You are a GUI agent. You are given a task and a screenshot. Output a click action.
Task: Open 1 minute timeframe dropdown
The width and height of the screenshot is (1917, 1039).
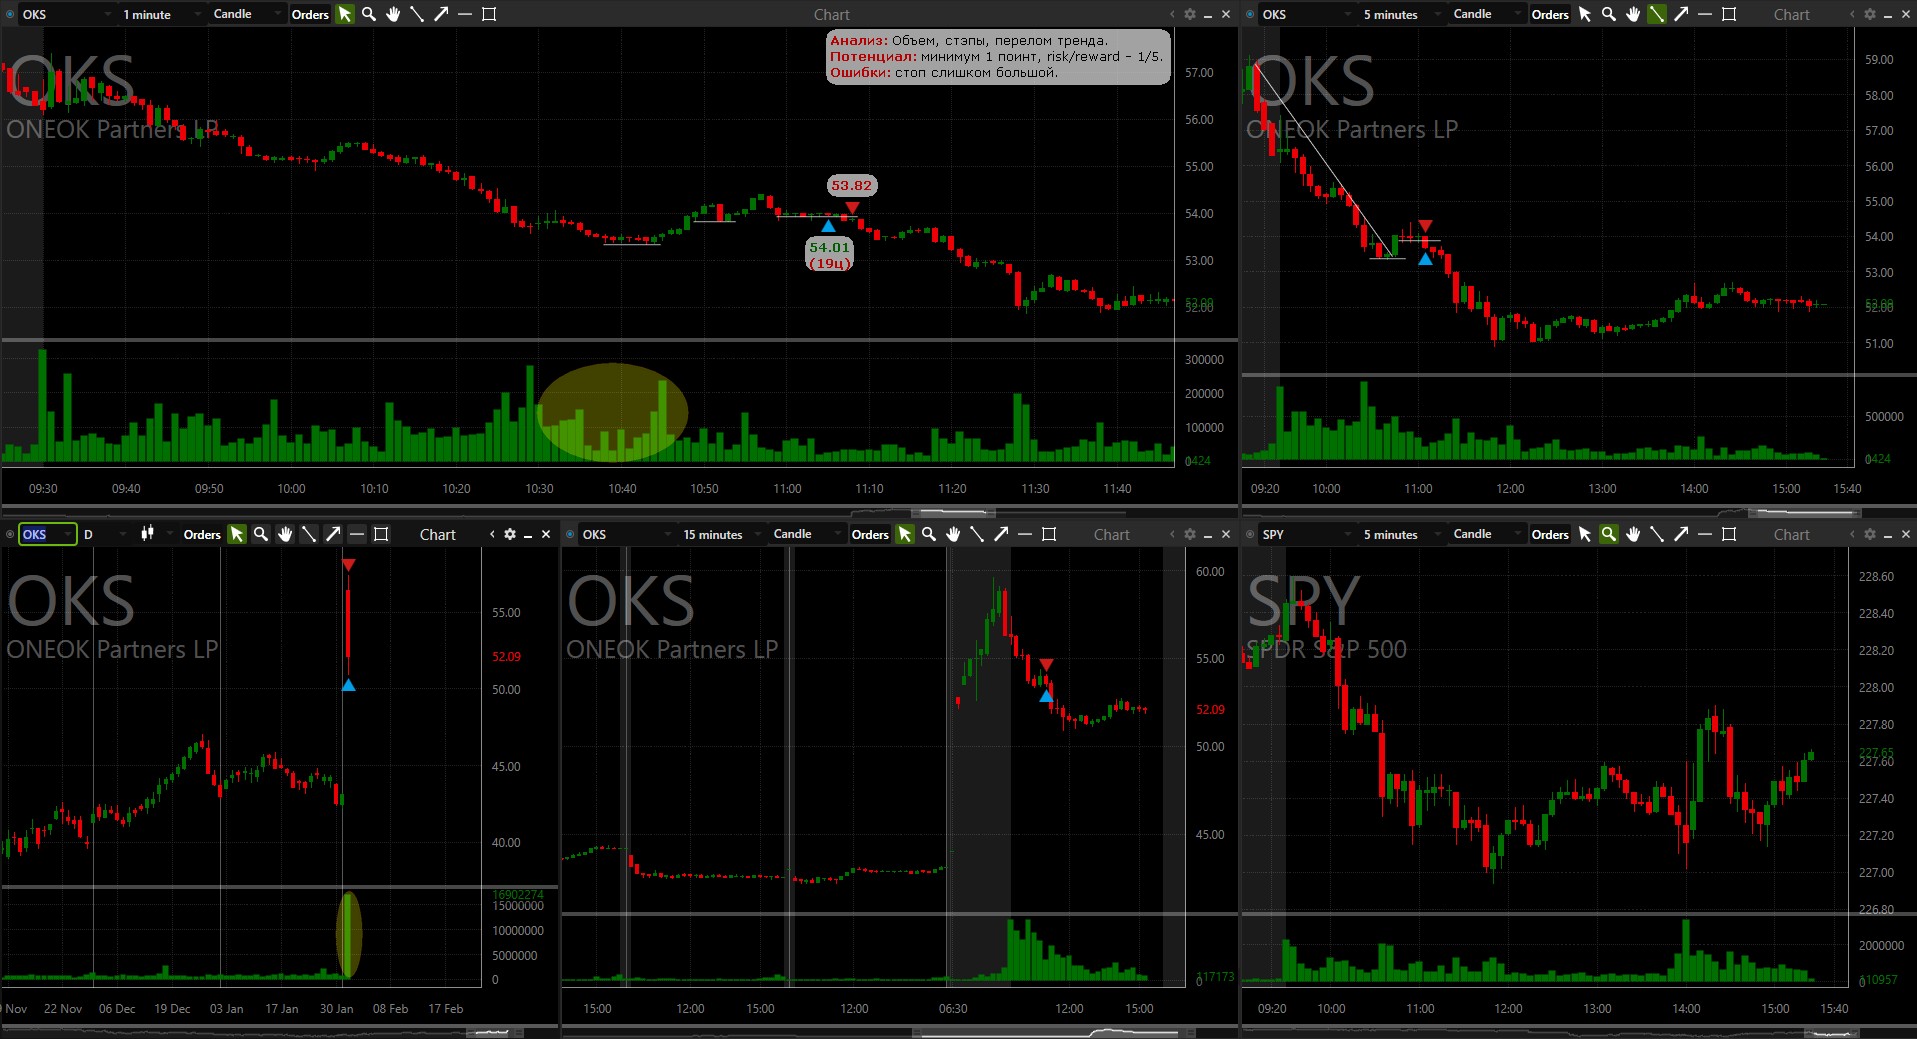[160, 14]
